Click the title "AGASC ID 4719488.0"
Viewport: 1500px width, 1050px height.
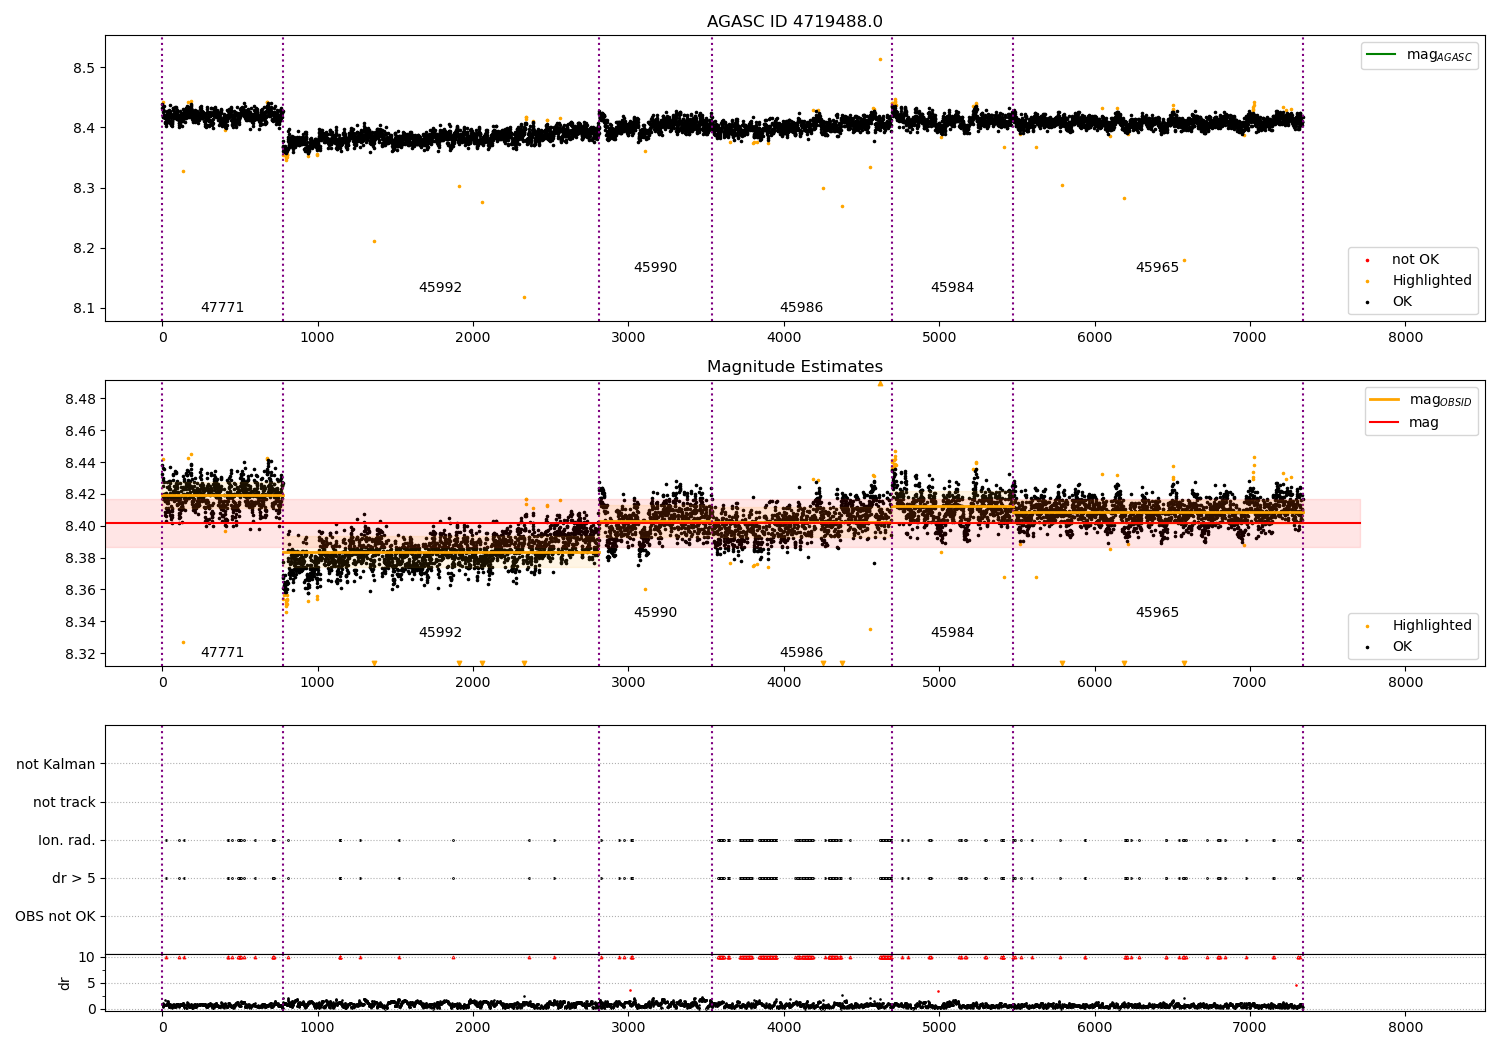coord(794,22)
